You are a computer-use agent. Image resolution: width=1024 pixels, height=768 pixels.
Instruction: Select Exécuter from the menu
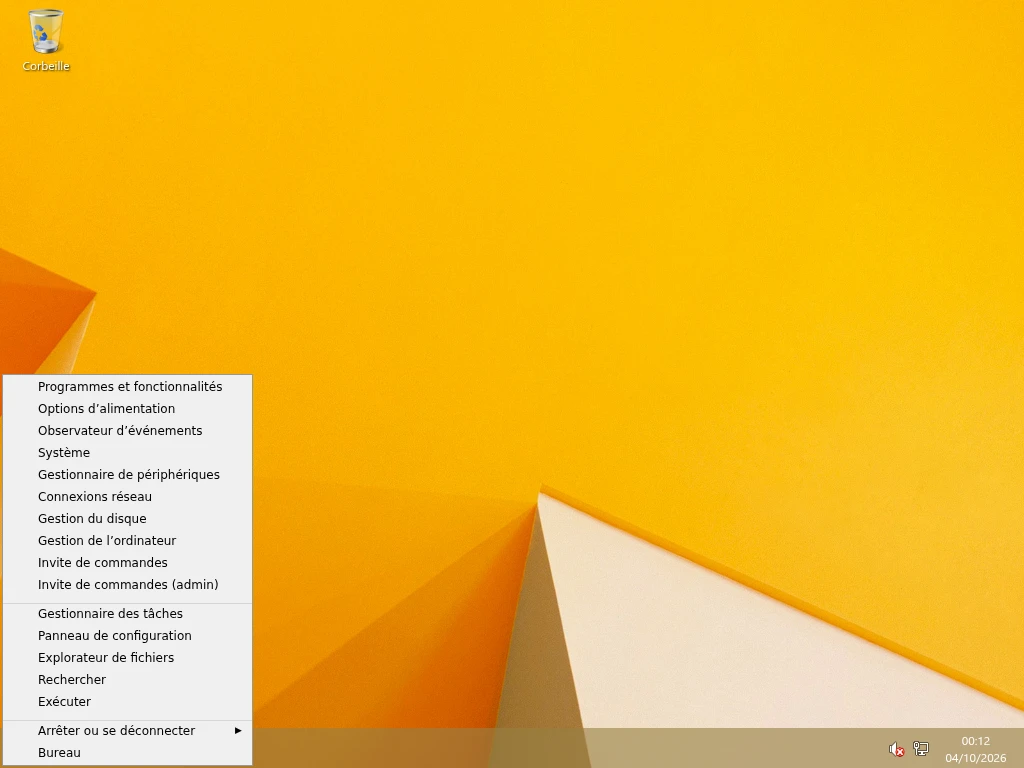click(127, 701)
